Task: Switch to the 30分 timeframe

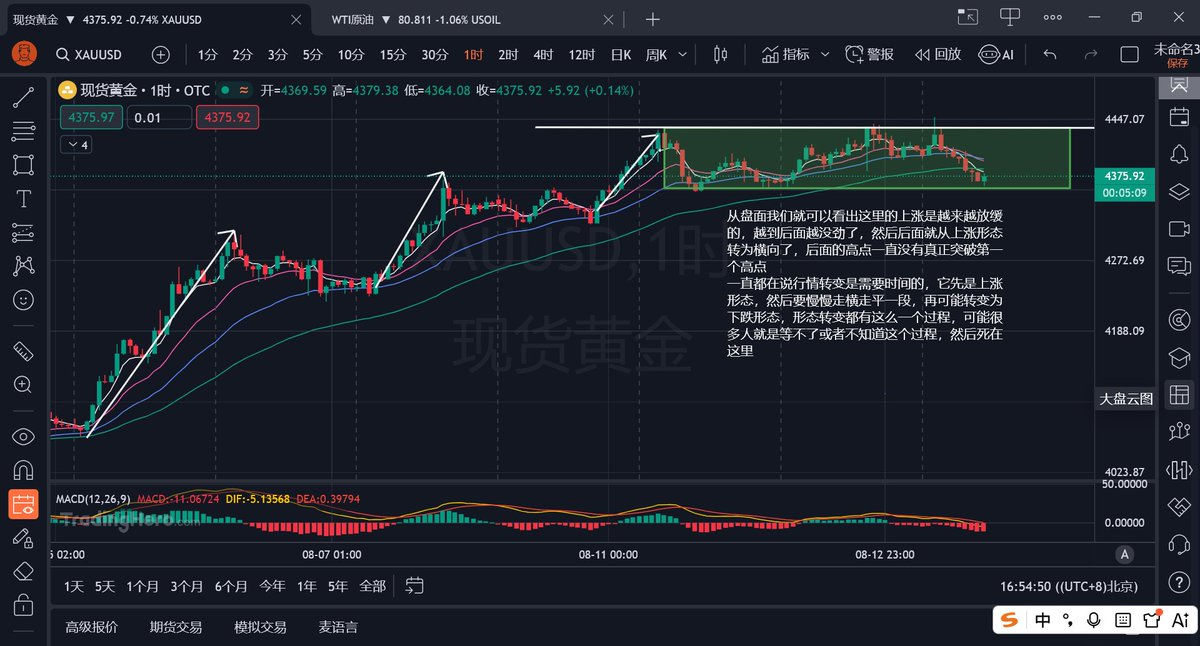Action: pos(434,55)
